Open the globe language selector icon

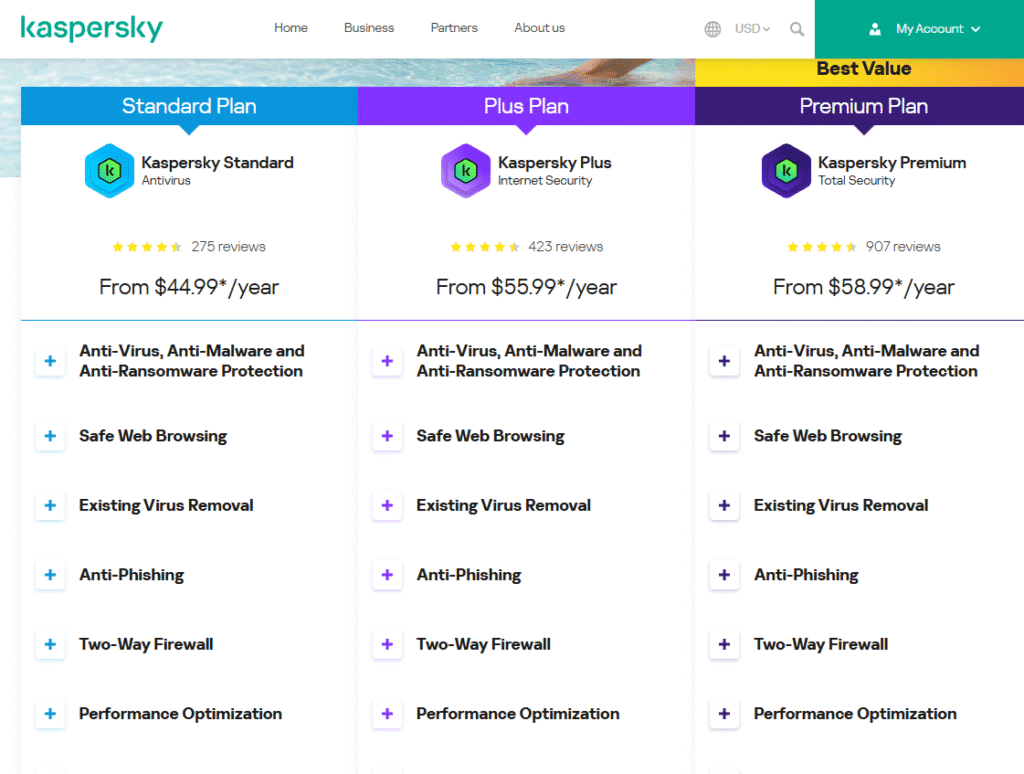[x=712, y=29]
